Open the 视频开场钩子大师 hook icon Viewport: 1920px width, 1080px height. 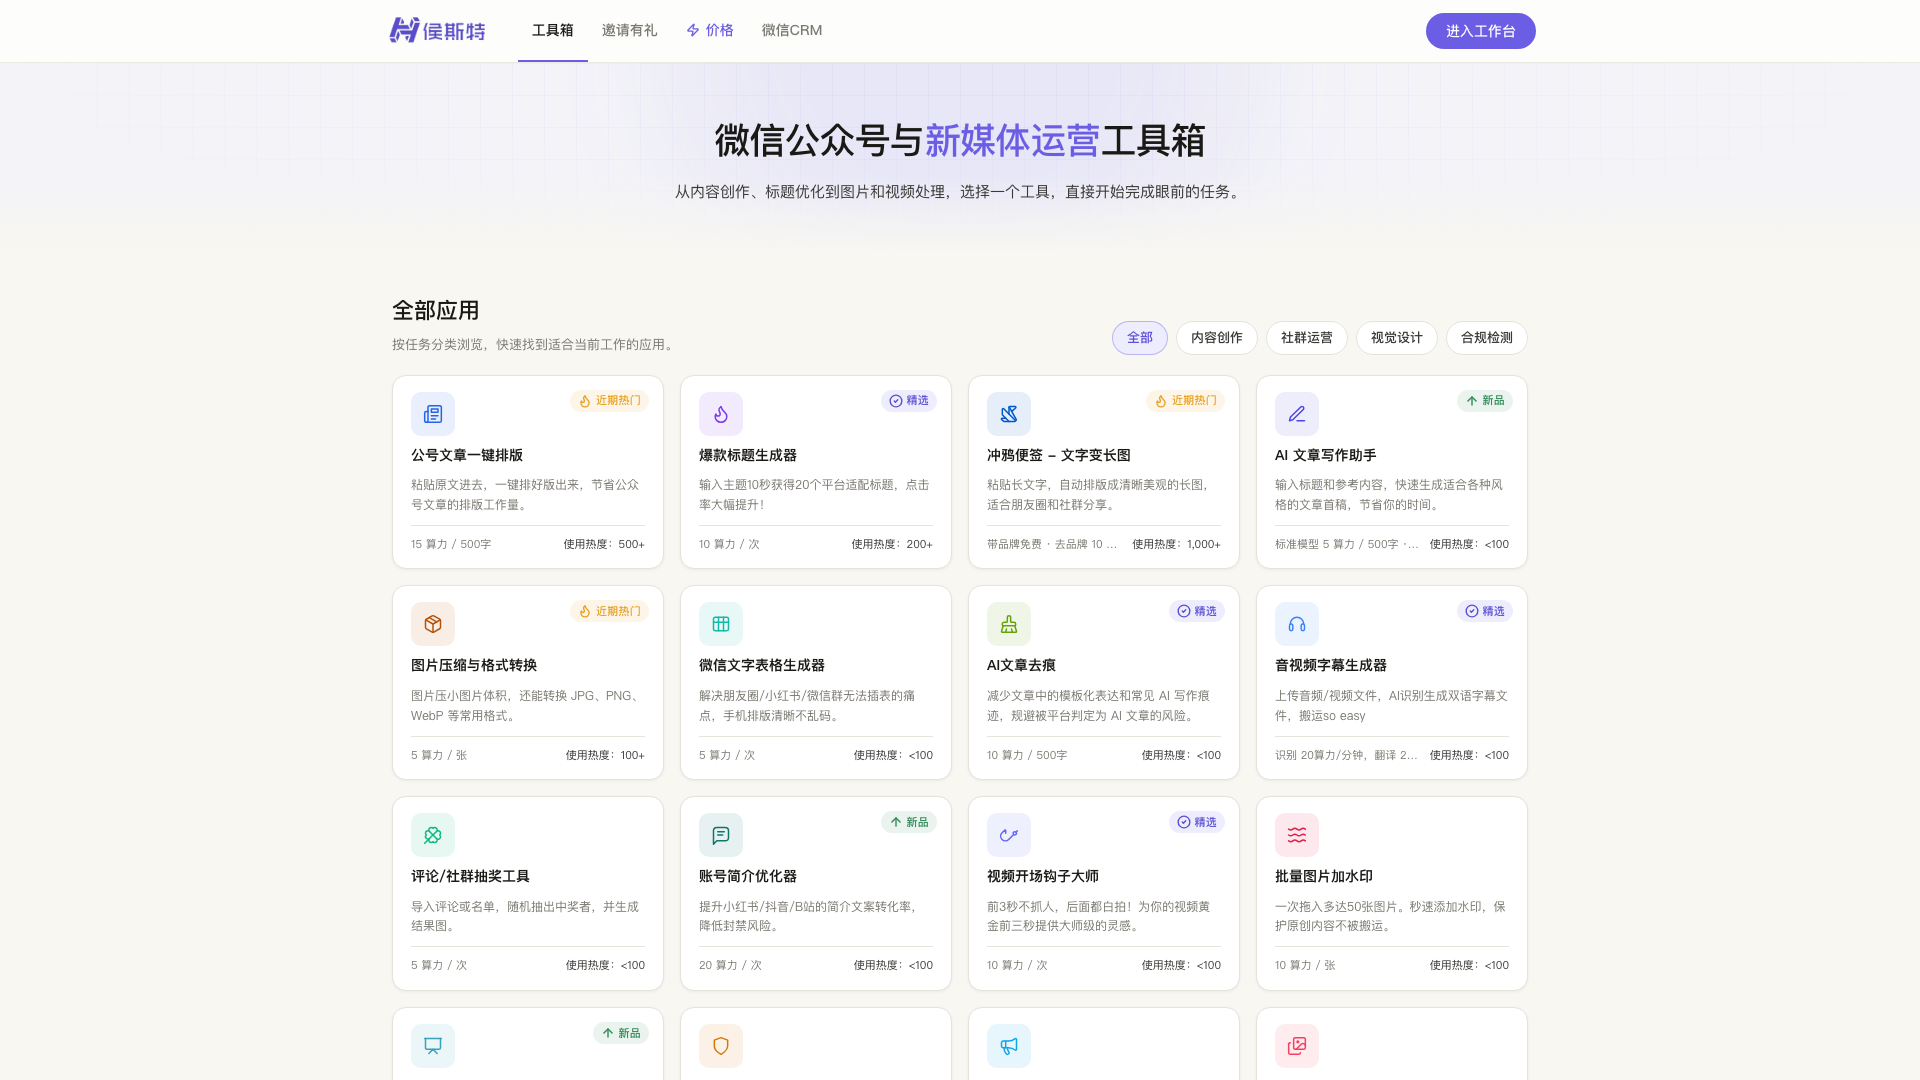coord(1009,835)
